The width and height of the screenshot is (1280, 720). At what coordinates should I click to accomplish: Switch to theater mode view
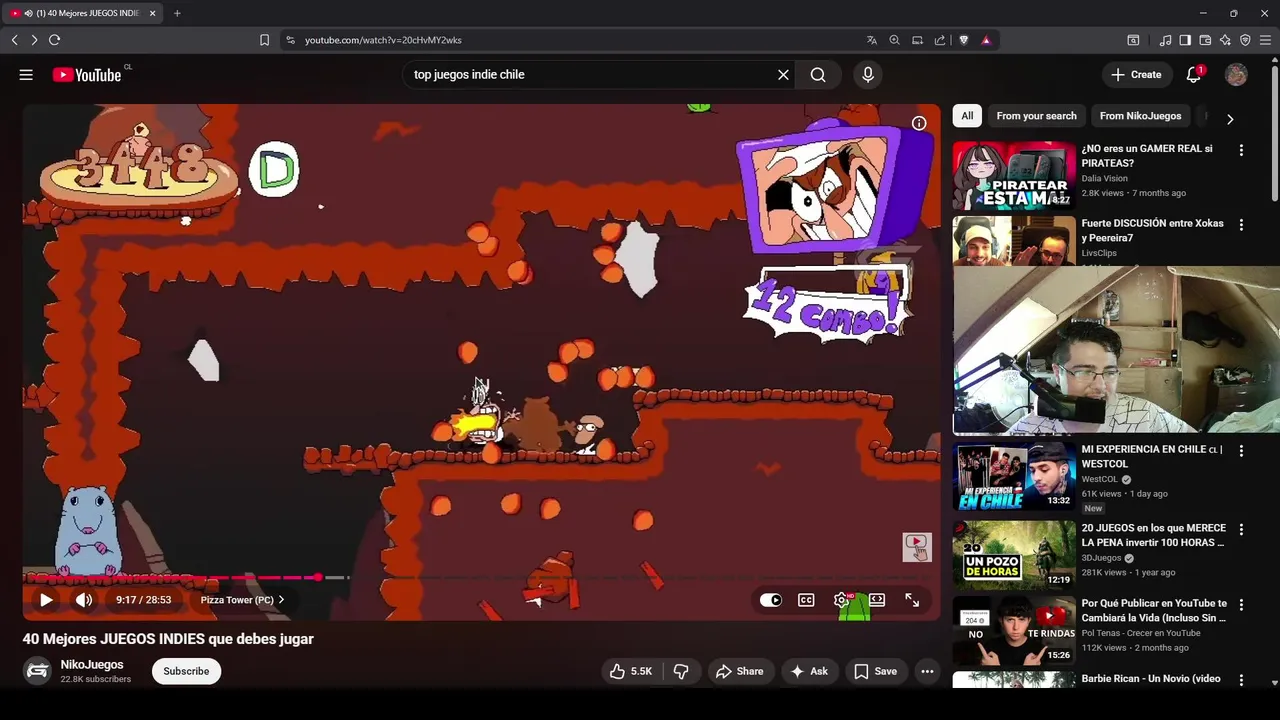coord(877,600)
